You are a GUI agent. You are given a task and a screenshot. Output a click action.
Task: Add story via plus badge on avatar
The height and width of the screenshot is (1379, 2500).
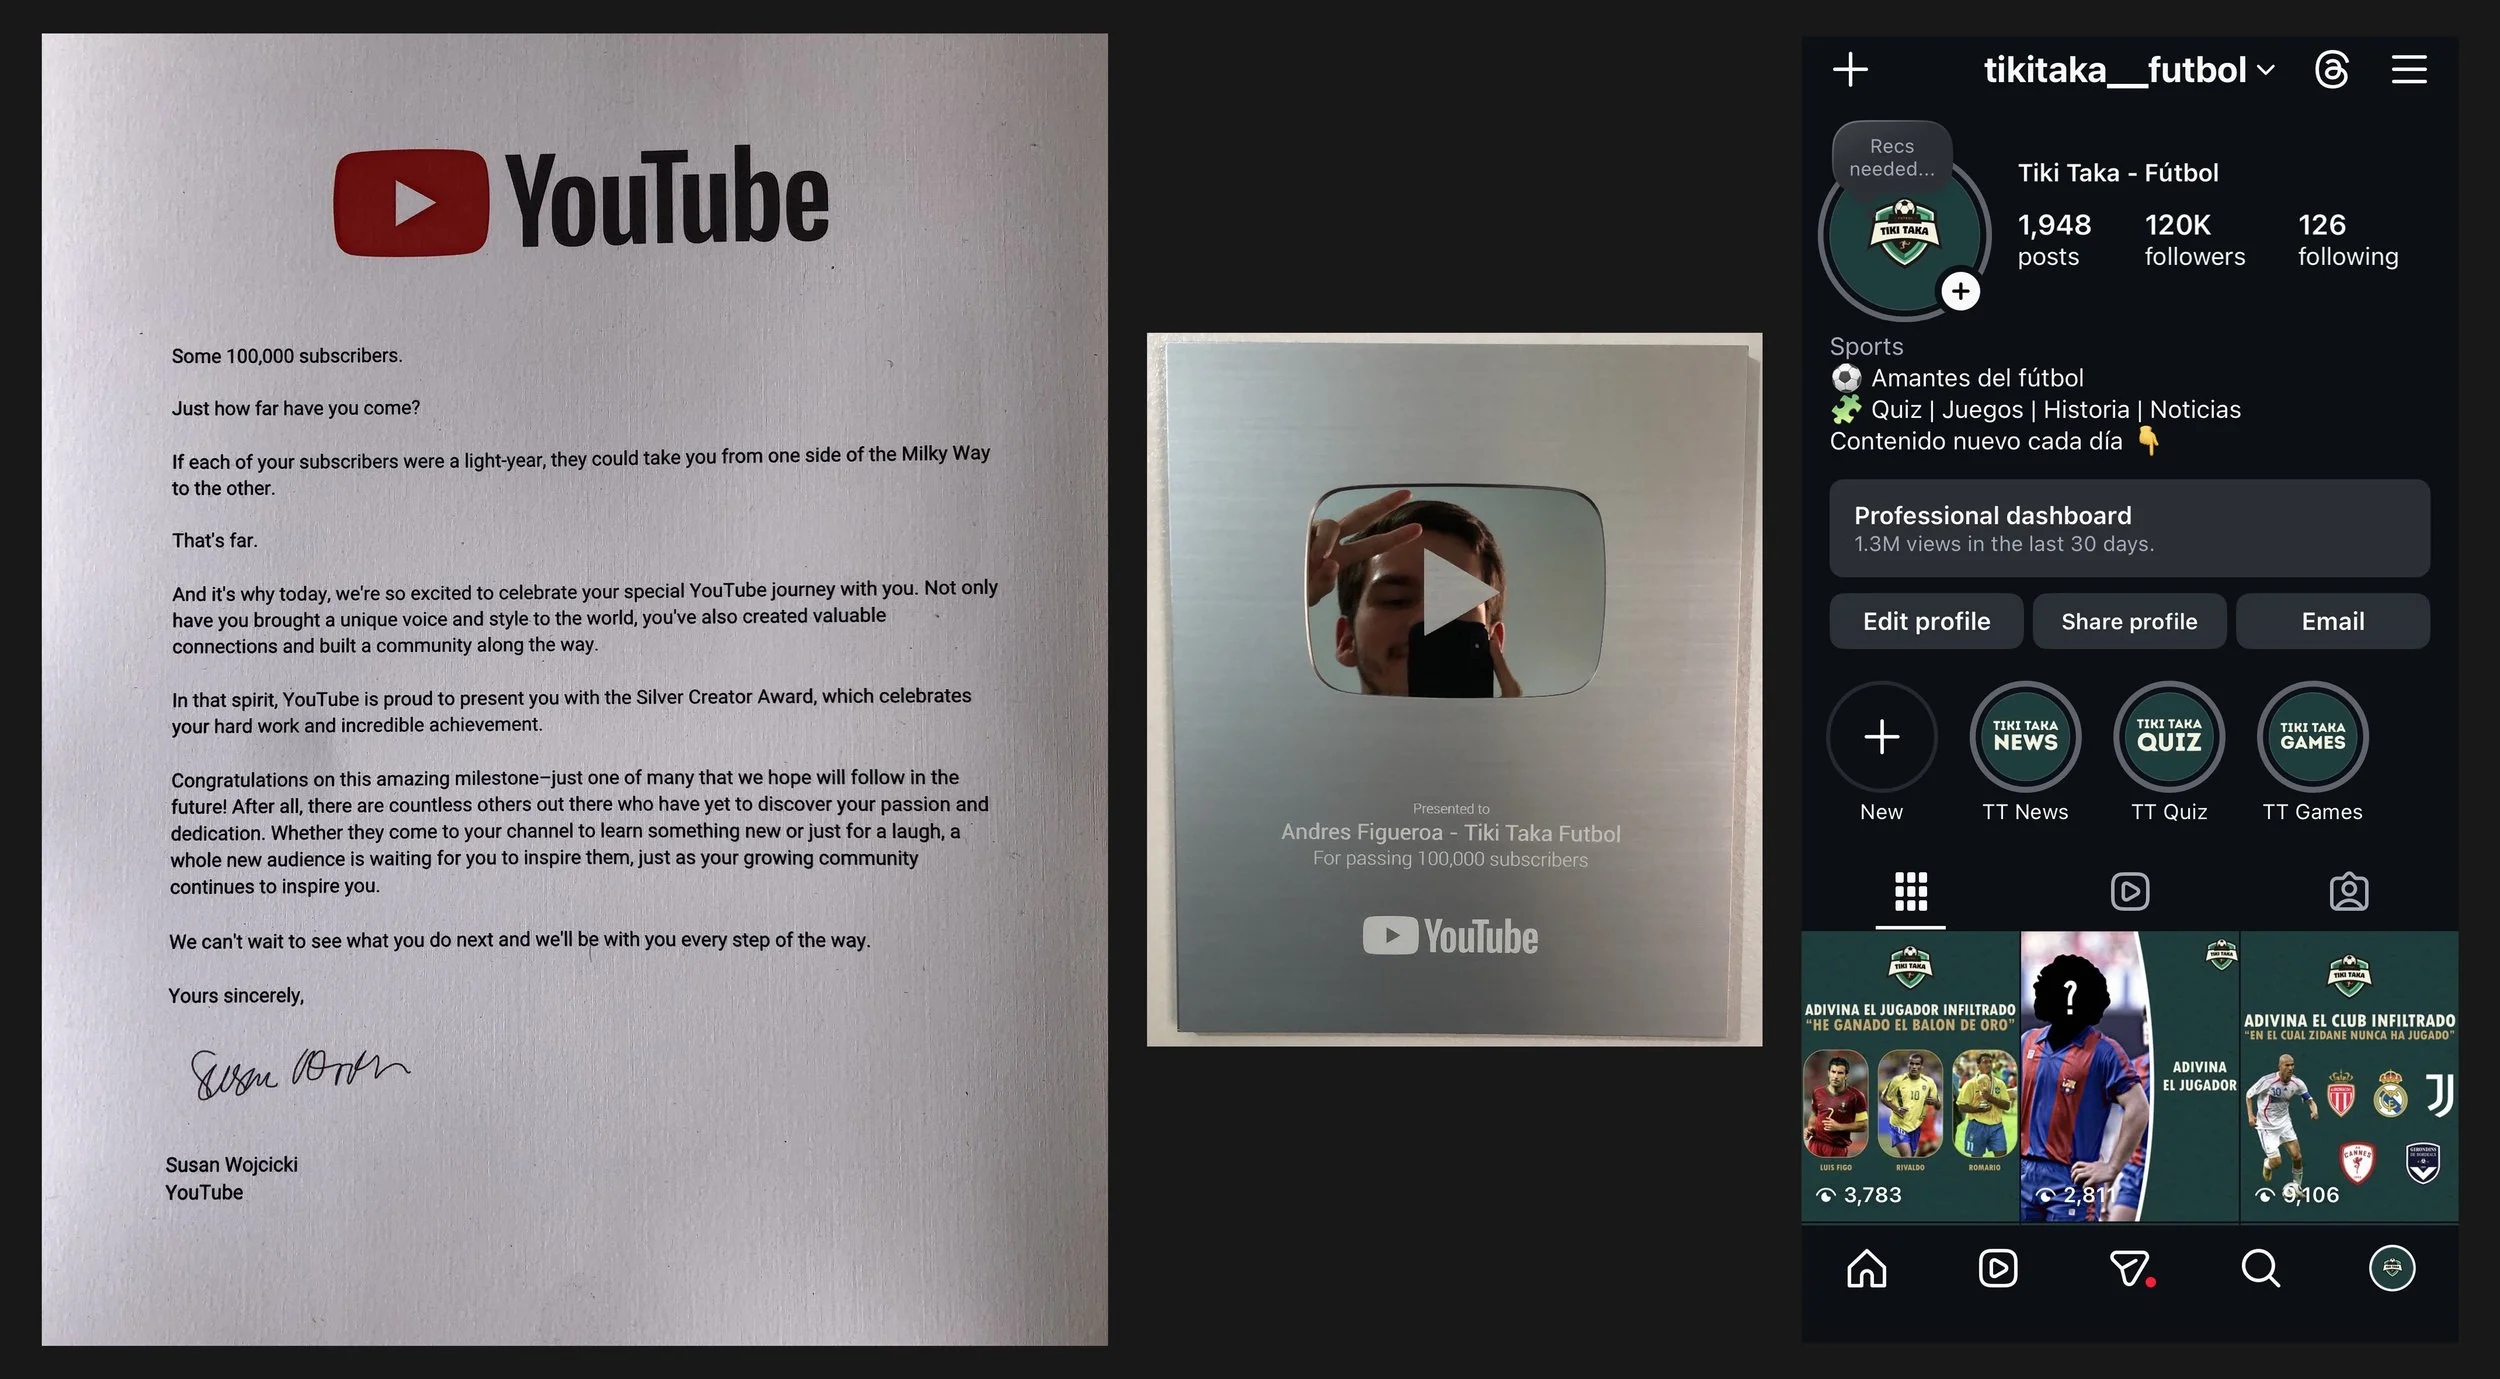pos(1960,291)
